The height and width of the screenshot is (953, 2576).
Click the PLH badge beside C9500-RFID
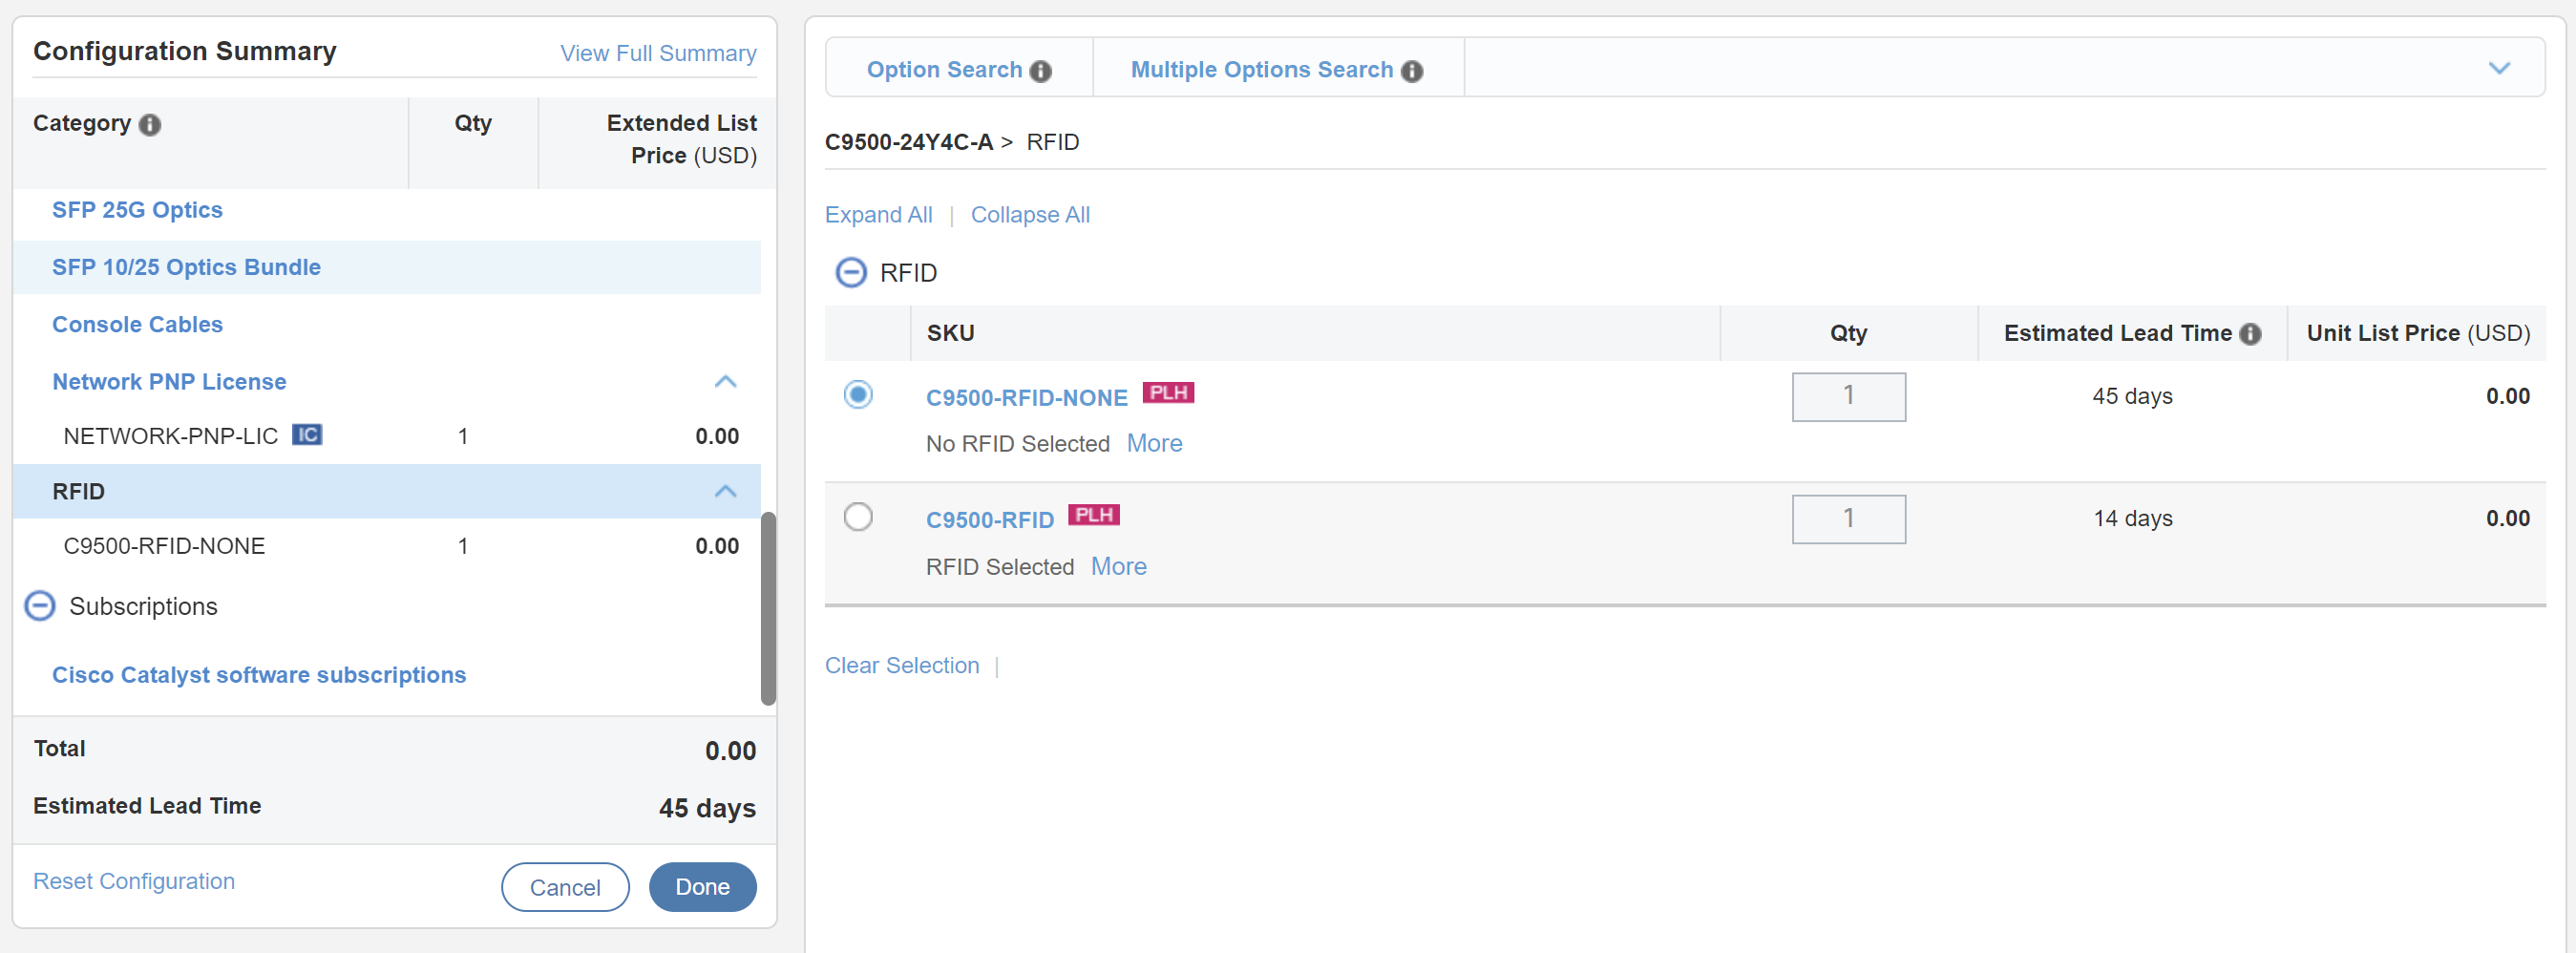(x=1094, y=515)
